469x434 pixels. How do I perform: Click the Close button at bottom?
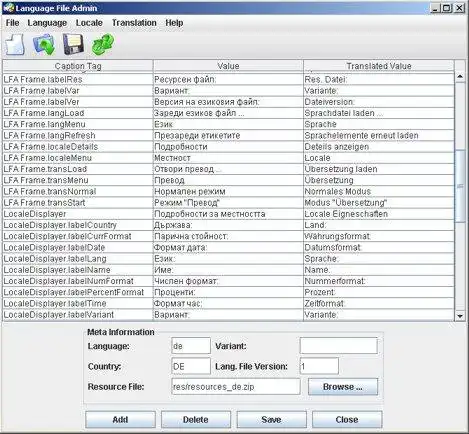pyautogui.click(x=347, y=419)
